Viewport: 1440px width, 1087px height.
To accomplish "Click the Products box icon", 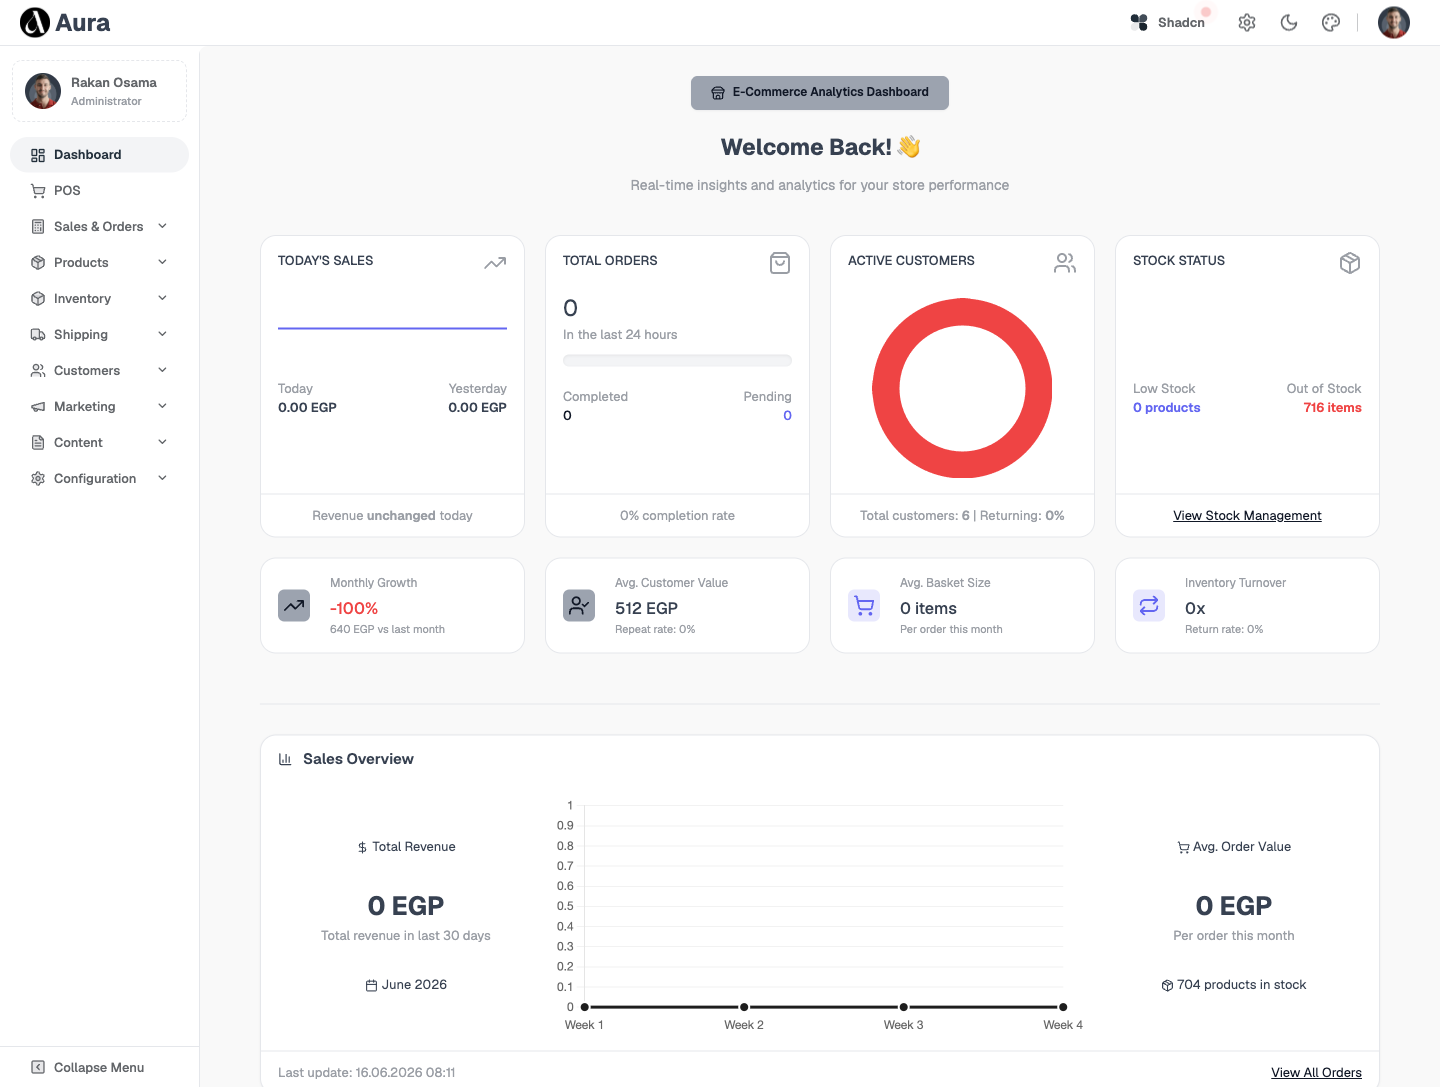I will pyautogui.click(x=38, y=263).
